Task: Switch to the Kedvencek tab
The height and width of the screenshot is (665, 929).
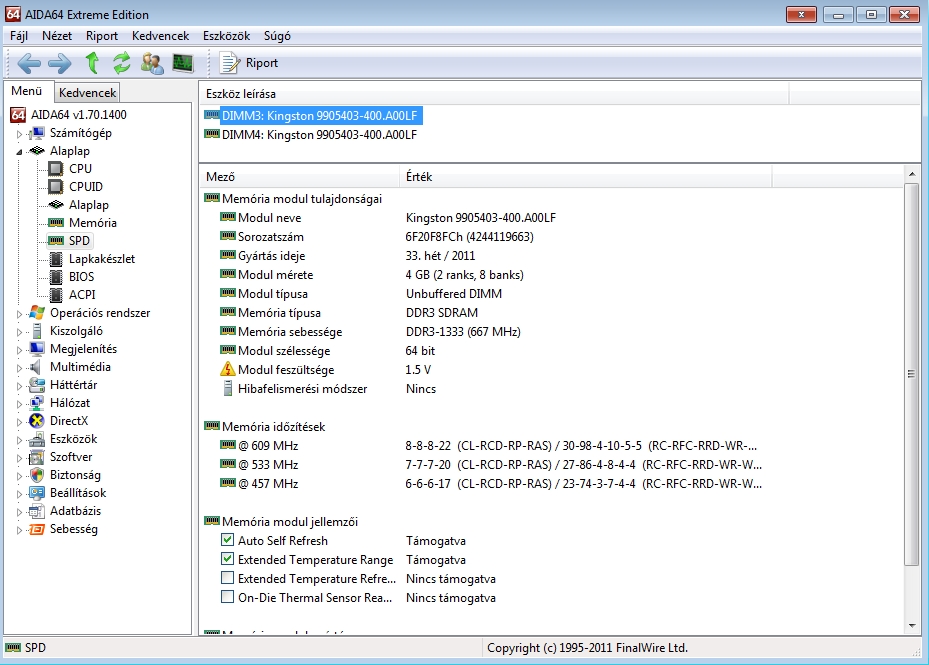Action: pyautogui.click(x=87, y=92)
